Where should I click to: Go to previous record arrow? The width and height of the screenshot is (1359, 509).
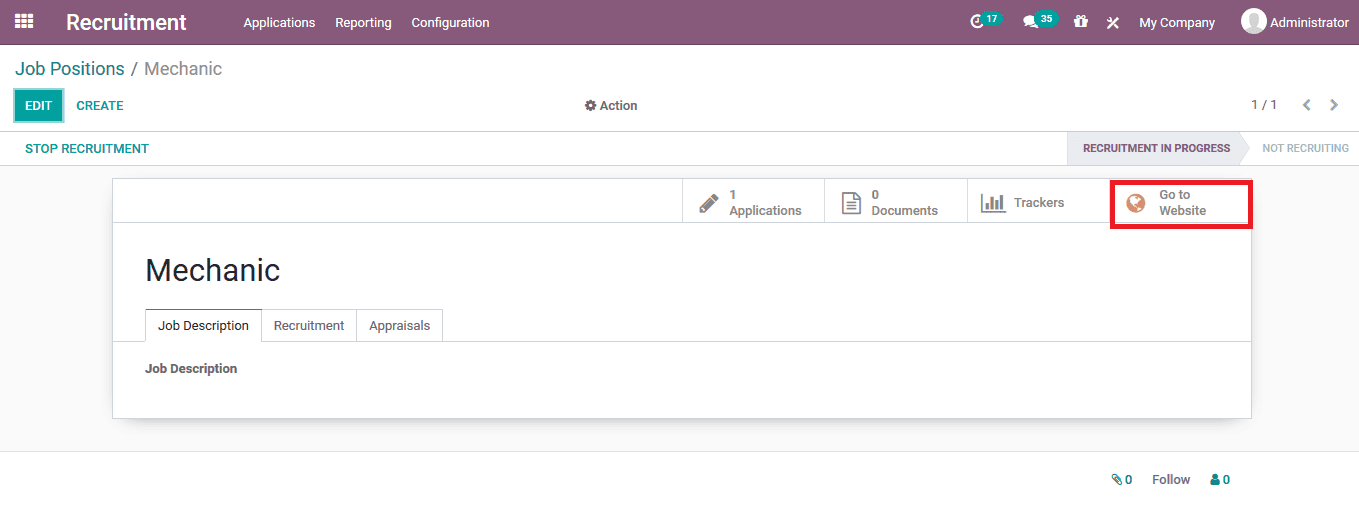[x=1306, y=105]
